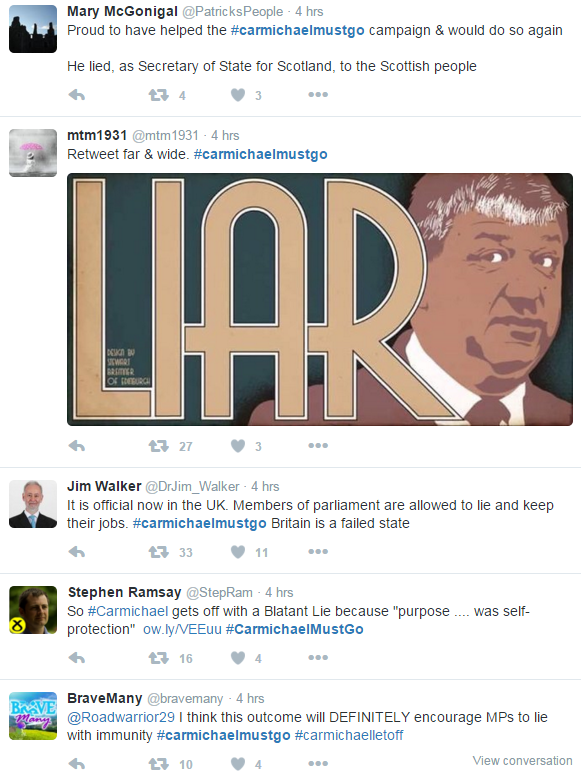The height and width of the screenshot is (777, 581).
Task: Reply to Mary McGonigal's tweet
Action: coord(77,95)
